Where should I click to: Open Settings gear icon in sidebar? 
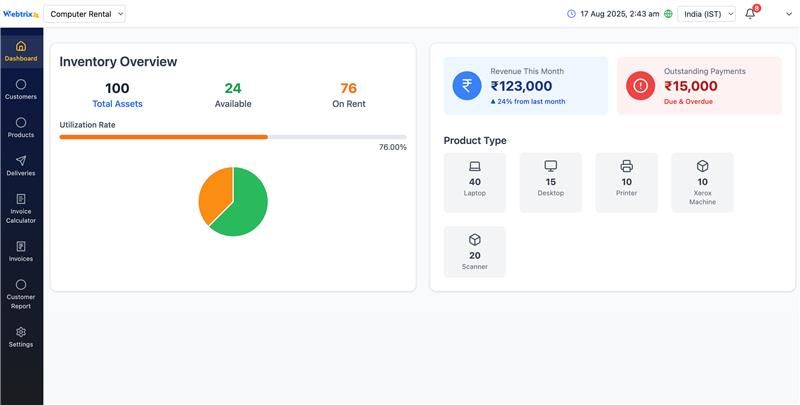click(21, 332)
